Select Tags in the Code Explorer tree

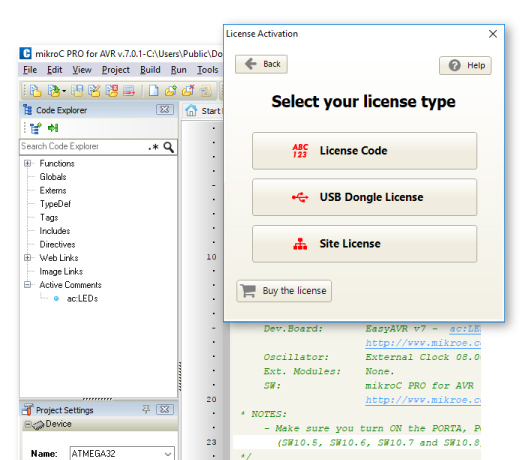tap(49, 217)
